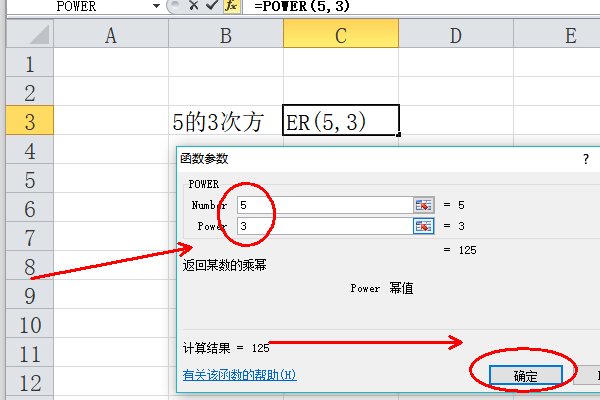The height and width of the screenshot is (400, 600).
Task: Click the Power 幂值 description text
Action: (382, 288)
